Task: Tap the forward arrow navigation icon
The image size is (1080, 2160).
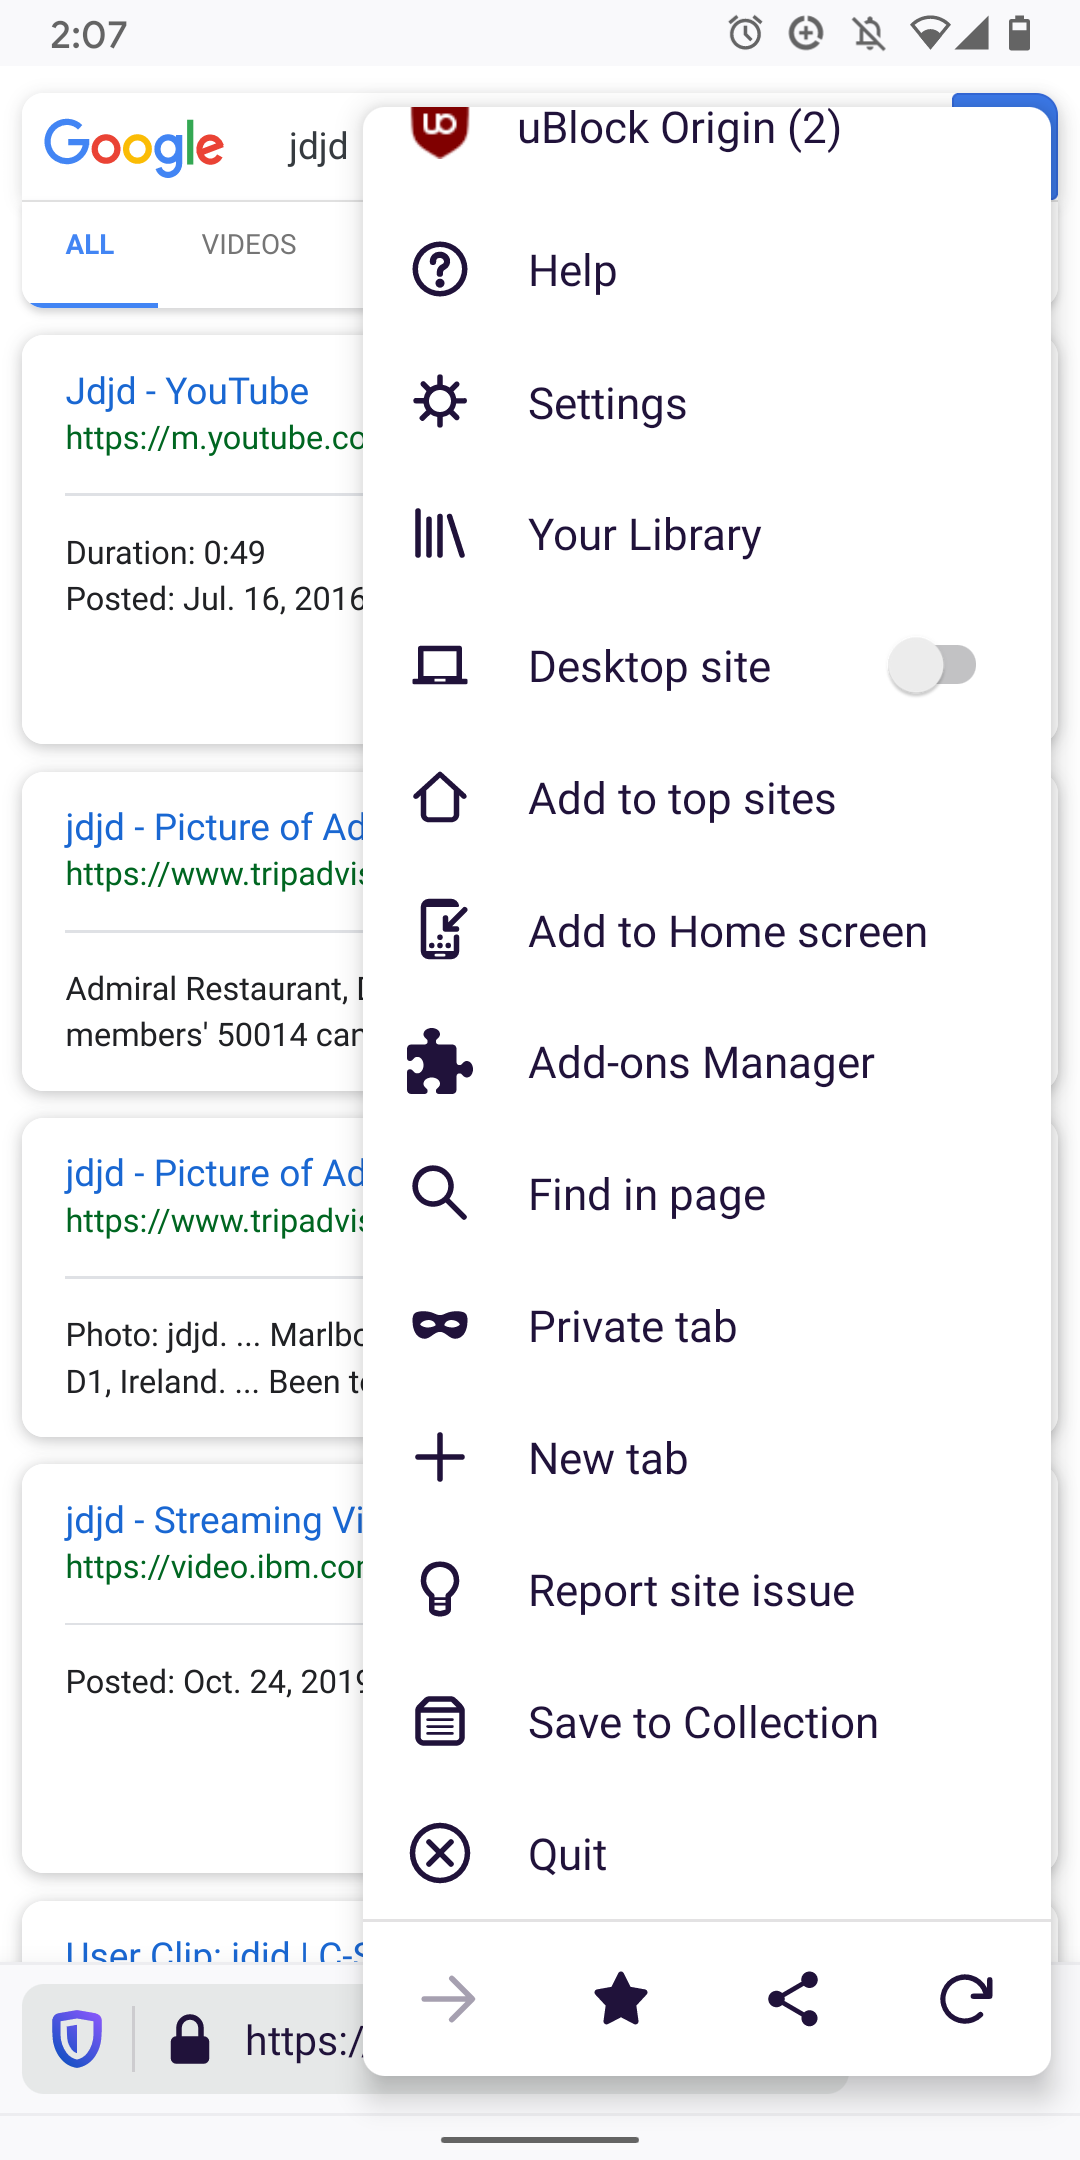Action: (448, 1999)
